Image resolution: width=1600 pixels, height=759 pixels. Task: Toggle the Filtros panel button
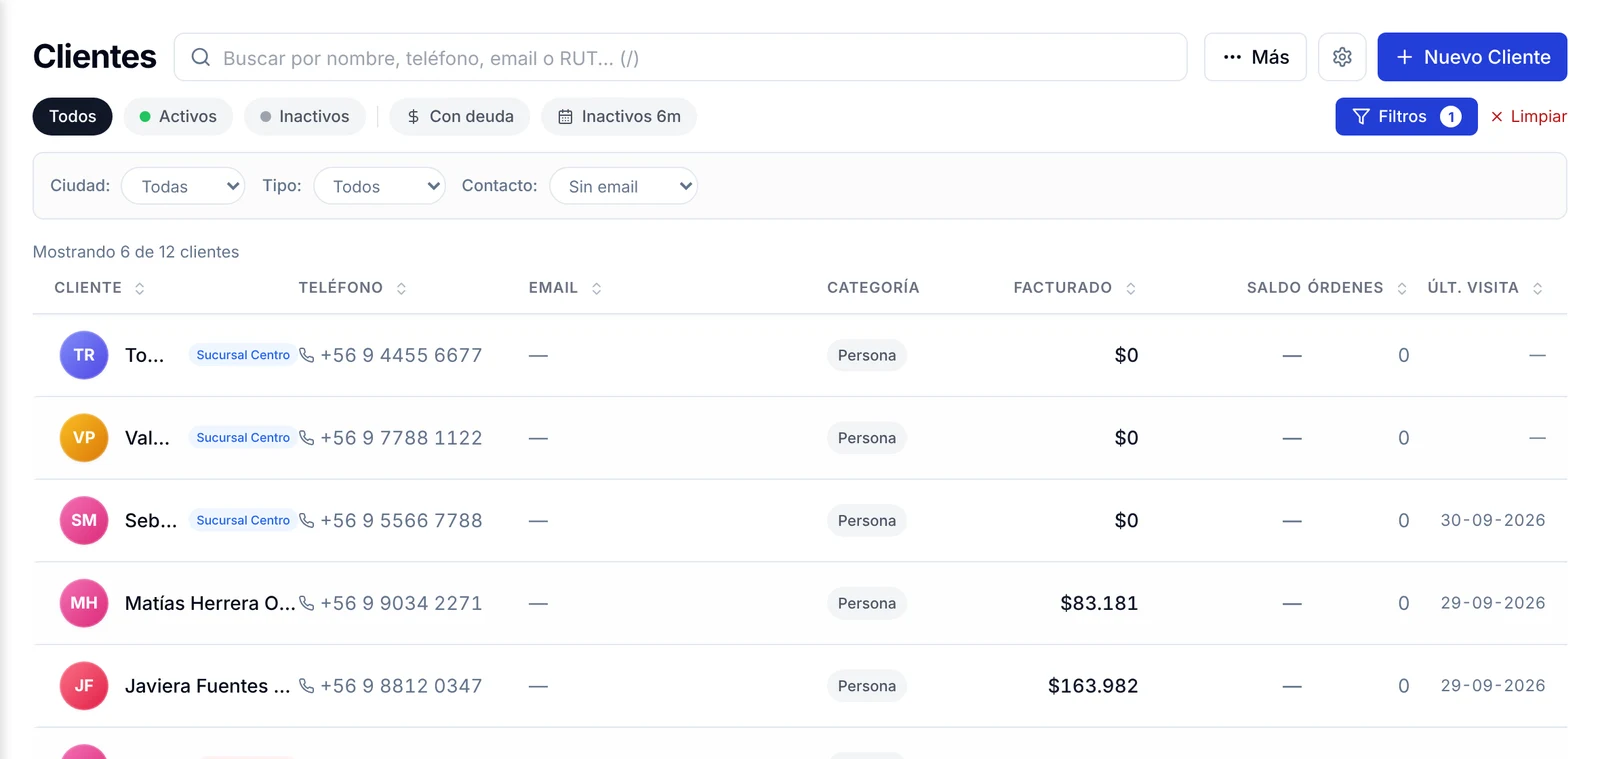click(1406, 116)
